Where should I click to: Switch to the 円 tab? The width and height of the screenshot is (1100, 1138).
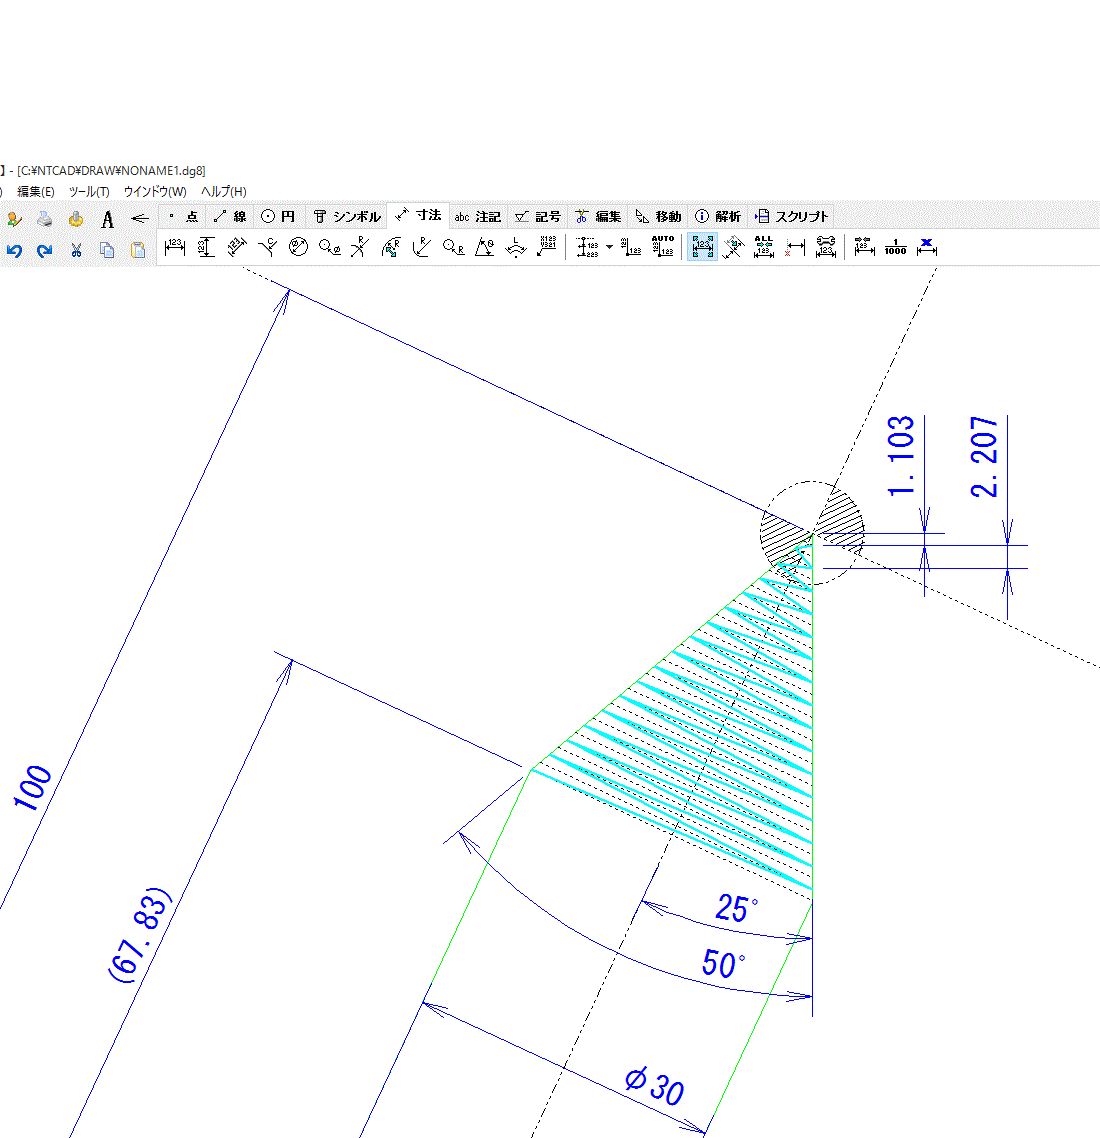click(278, 216)
